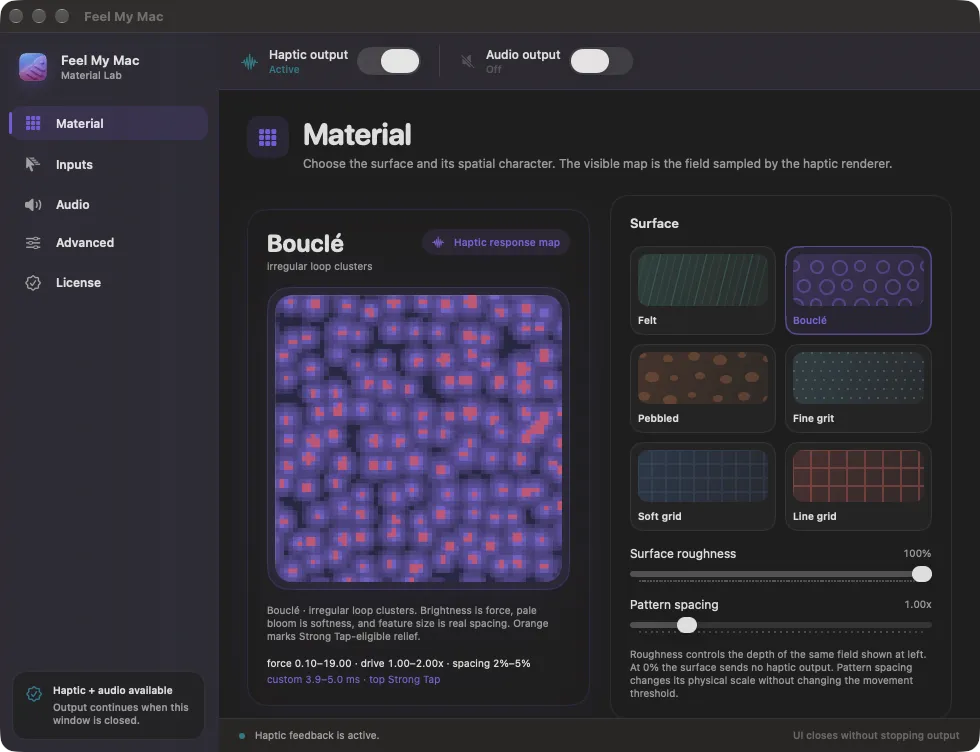This screenshot has height=752, width=980.
Task: Open the Material section
Action: click(109, 123)
